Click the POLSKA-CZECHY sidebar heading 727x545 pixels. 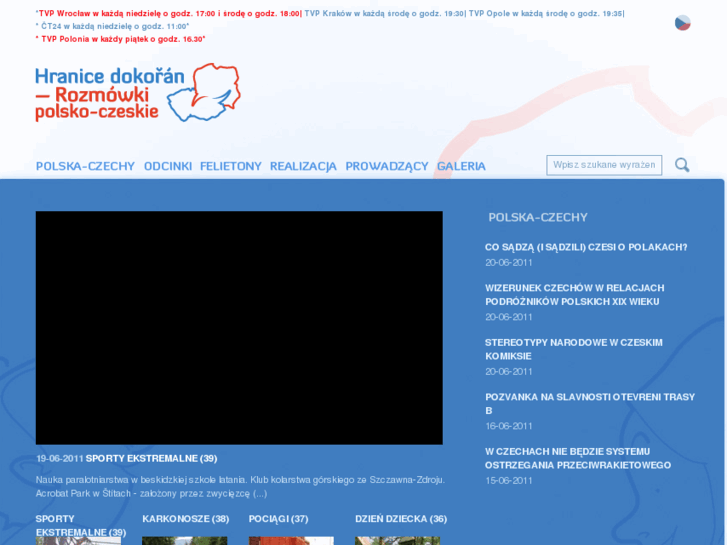point(538,218)
